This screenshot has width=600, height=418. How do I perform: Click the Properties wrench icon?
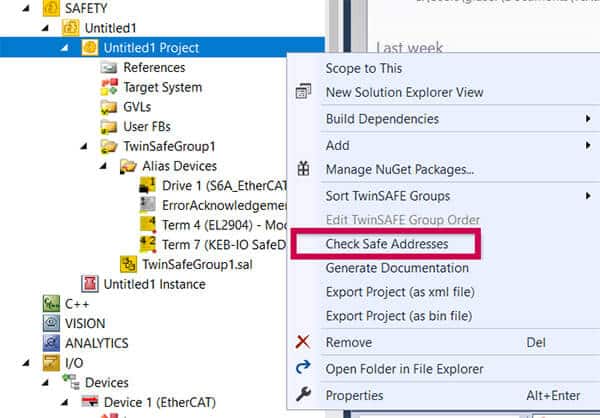(x=303, y=394)
